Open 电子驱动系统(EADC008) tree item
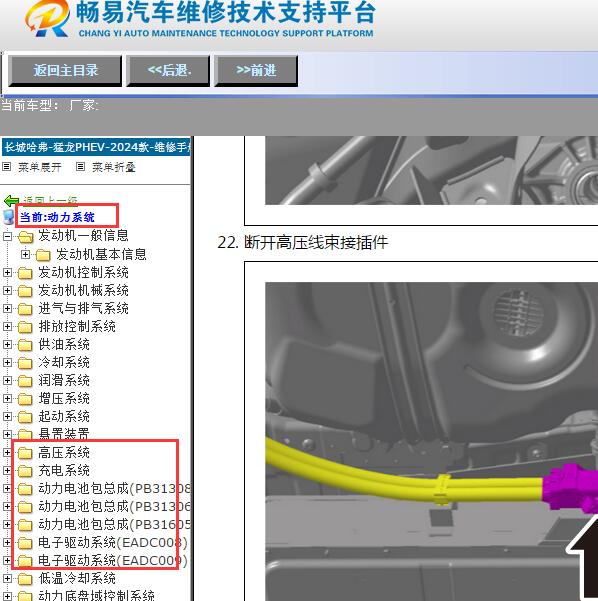The height and width of the screenshot is (601, 598). click(x=113, y=543)
